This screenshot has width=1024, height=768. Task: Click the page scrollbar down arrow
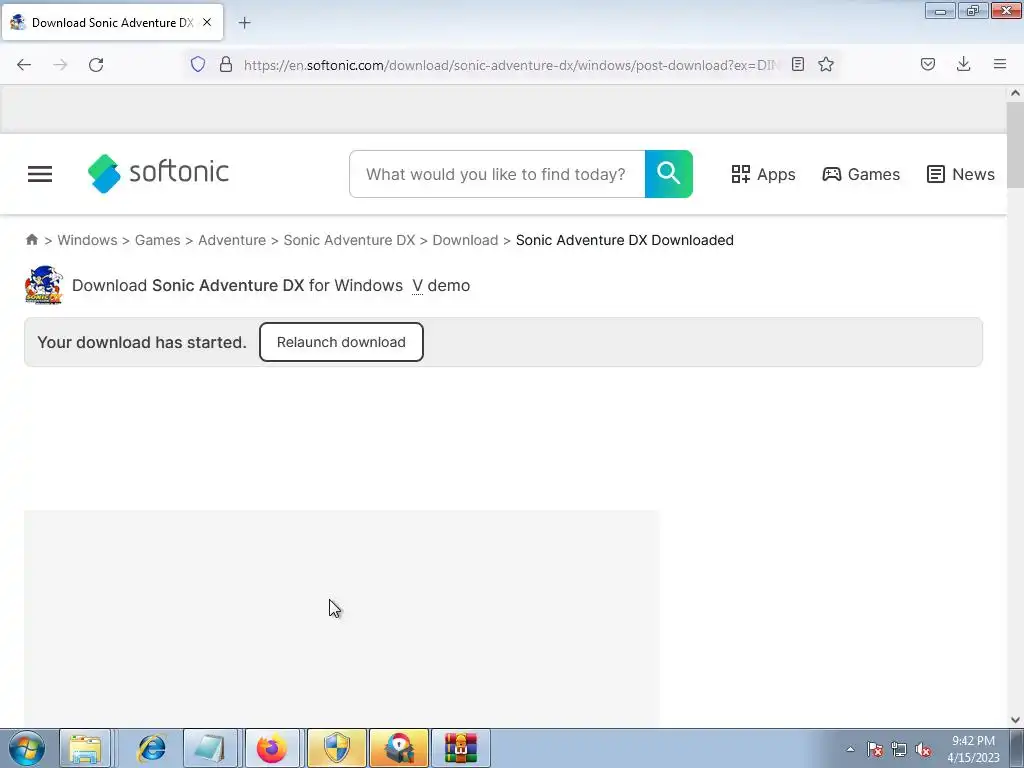pyautogui.click(x=1015, y=720)
